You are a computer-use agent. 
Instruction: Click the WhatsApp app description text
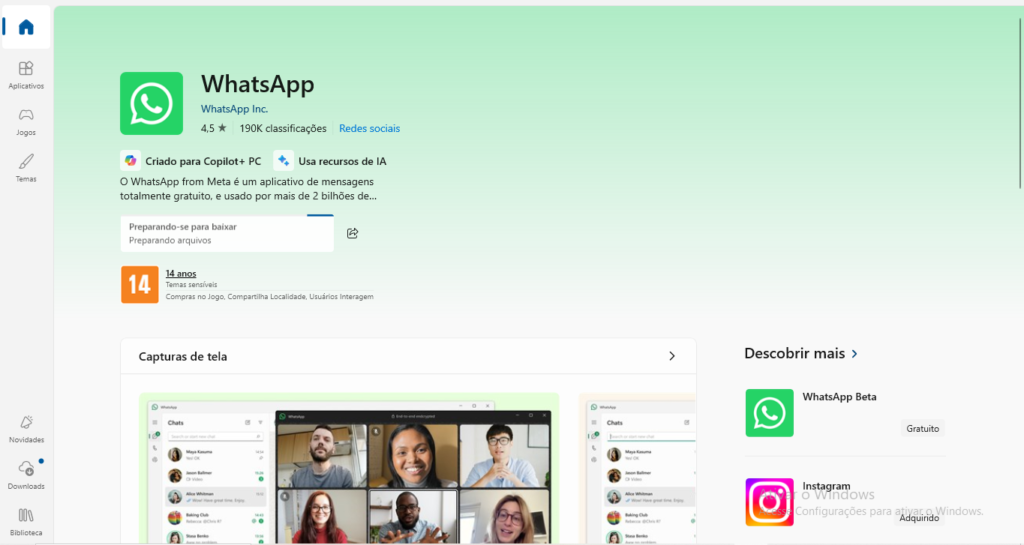coord(248,189)
